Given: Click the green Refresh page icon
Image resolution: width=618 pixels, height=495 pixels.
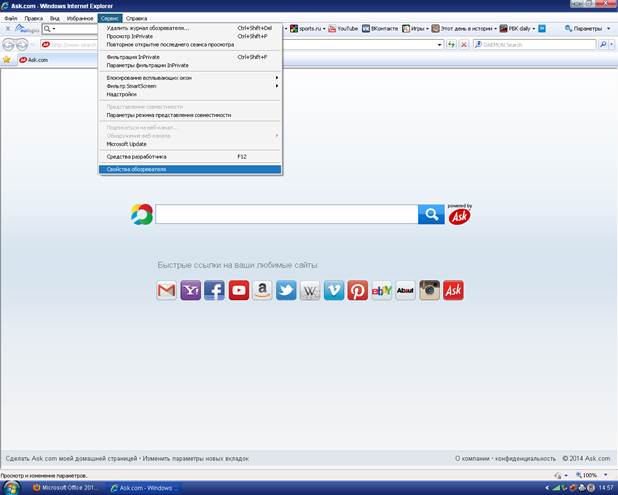Looking at the screenshot, I should (451, 45).
